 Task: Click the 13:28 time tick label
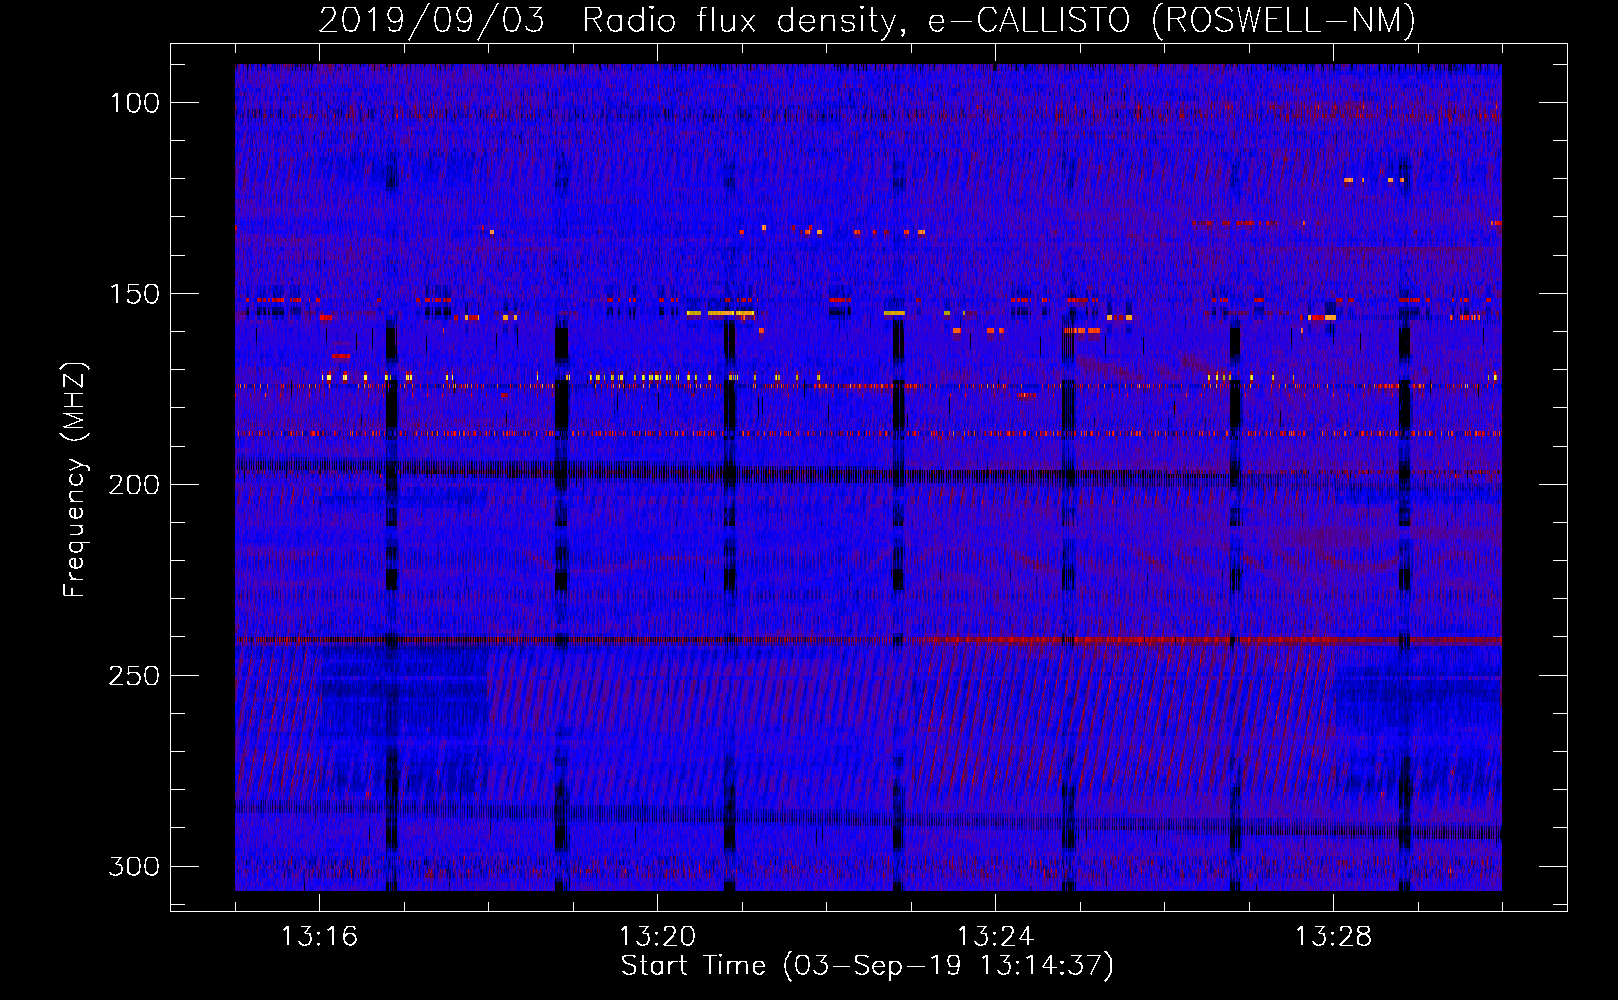tap(1333, 937)
